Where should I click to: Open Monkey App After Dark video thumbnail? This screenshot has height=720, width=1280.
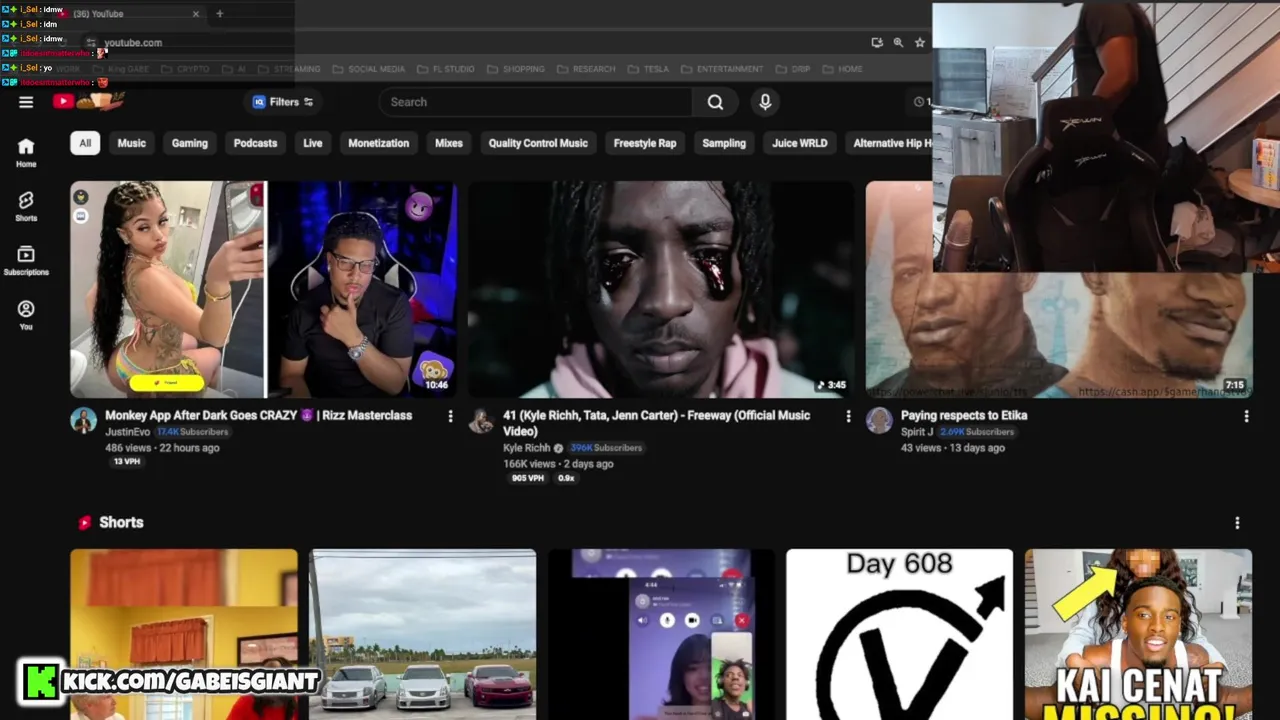[x=263, y=289]
